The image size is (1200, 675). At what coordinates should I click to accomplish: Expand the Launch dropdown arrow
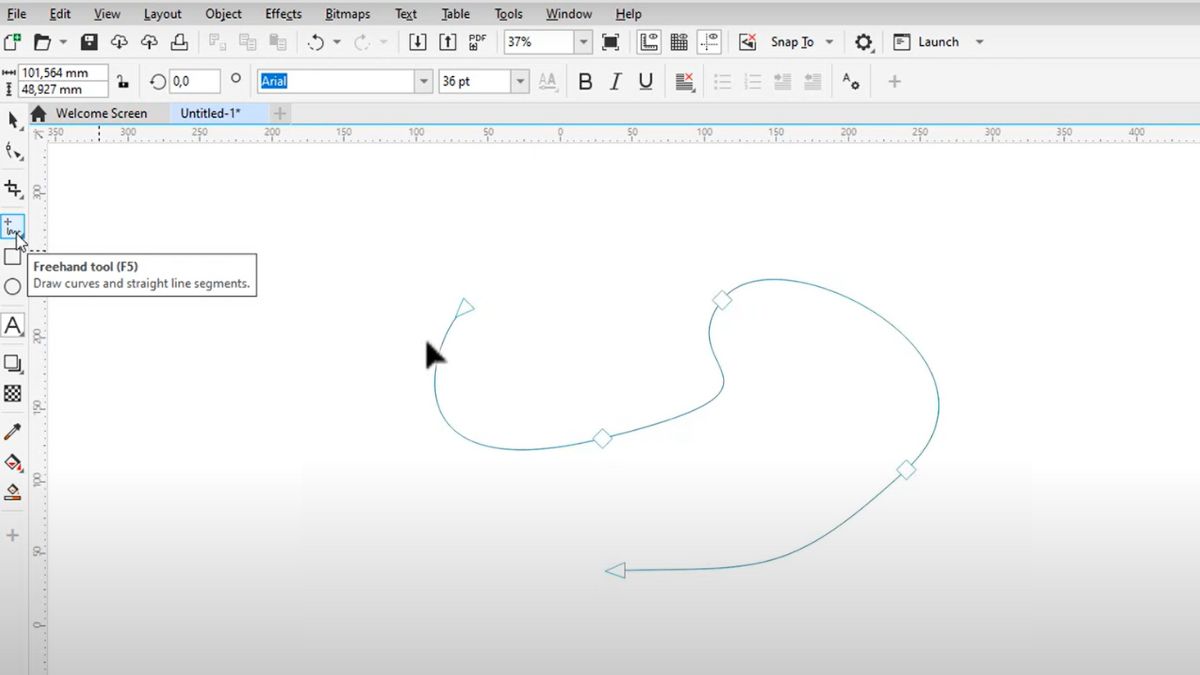pos(979,42)
